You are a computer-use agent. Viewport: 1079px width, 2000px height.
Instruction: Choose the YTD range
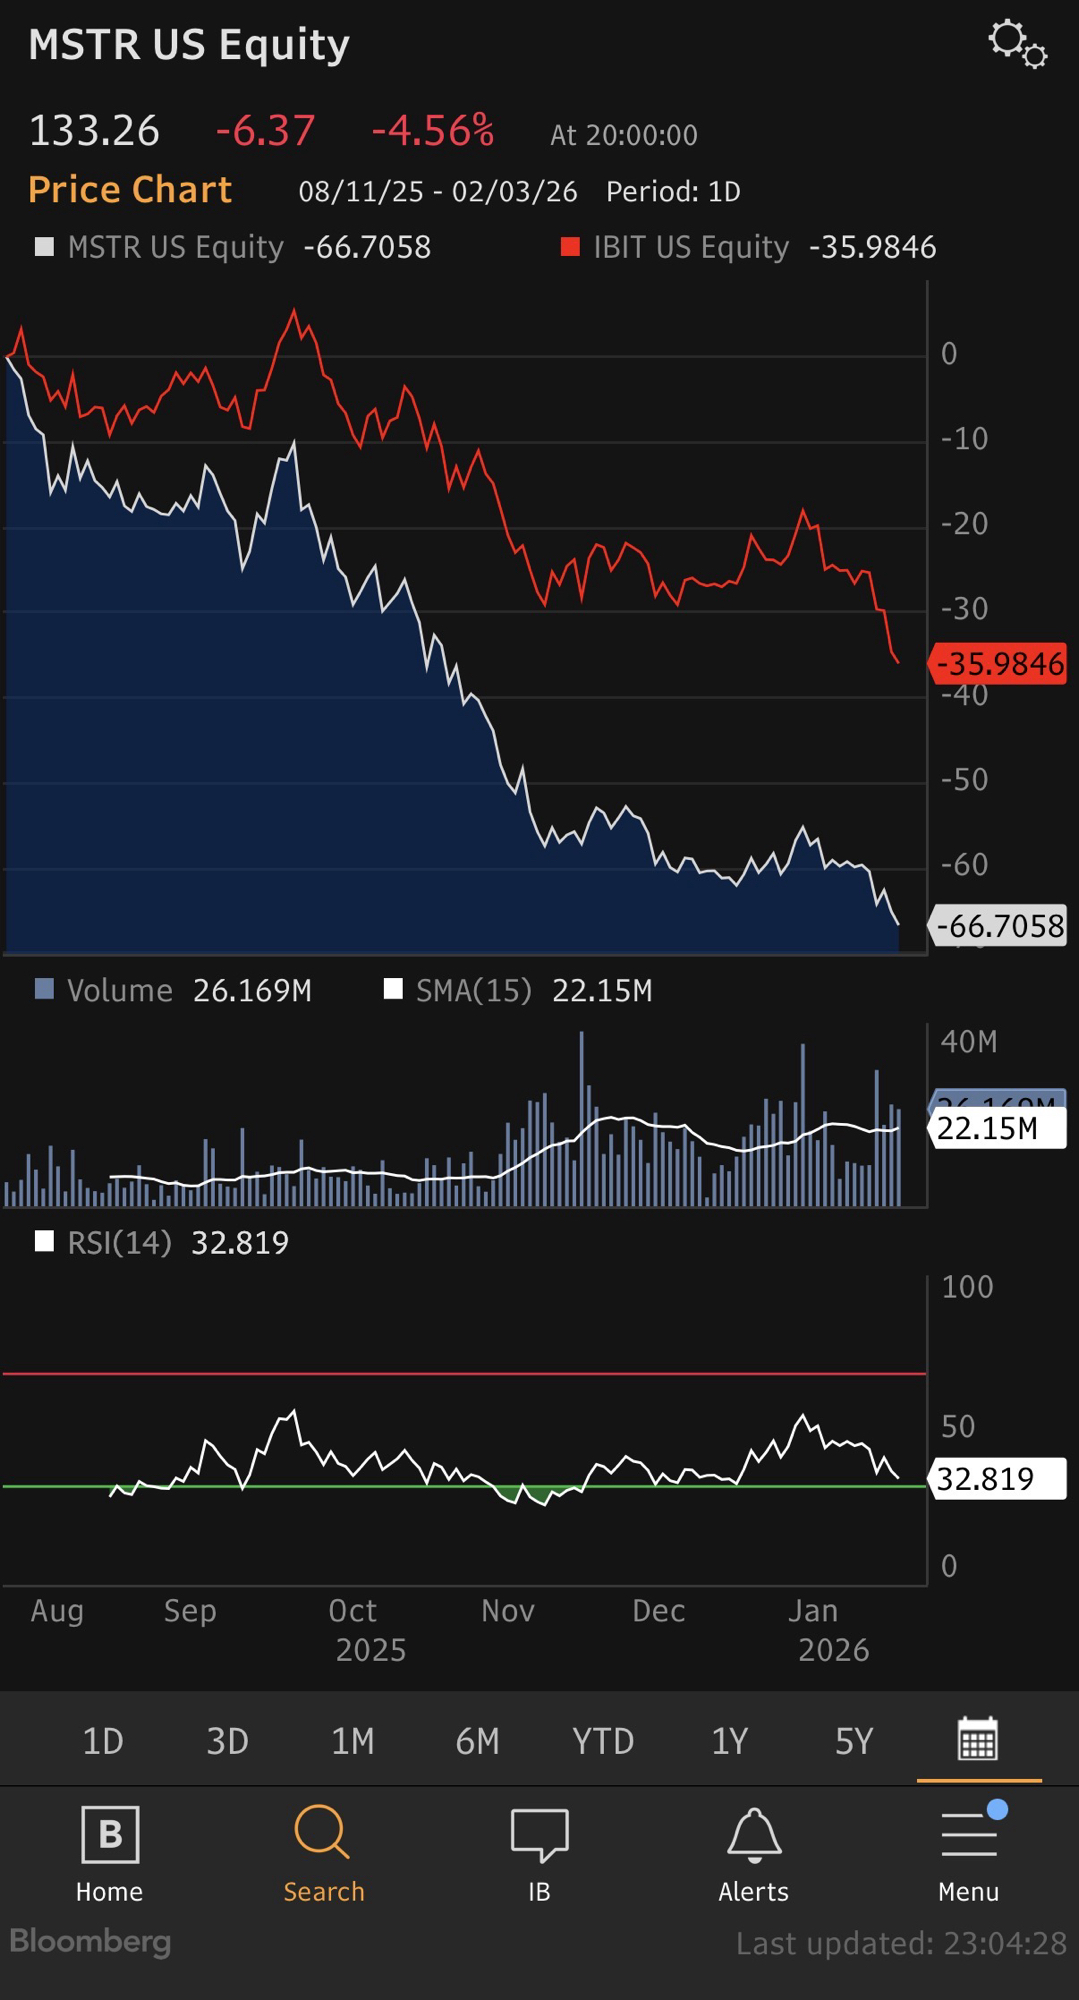click(603, 1741)
